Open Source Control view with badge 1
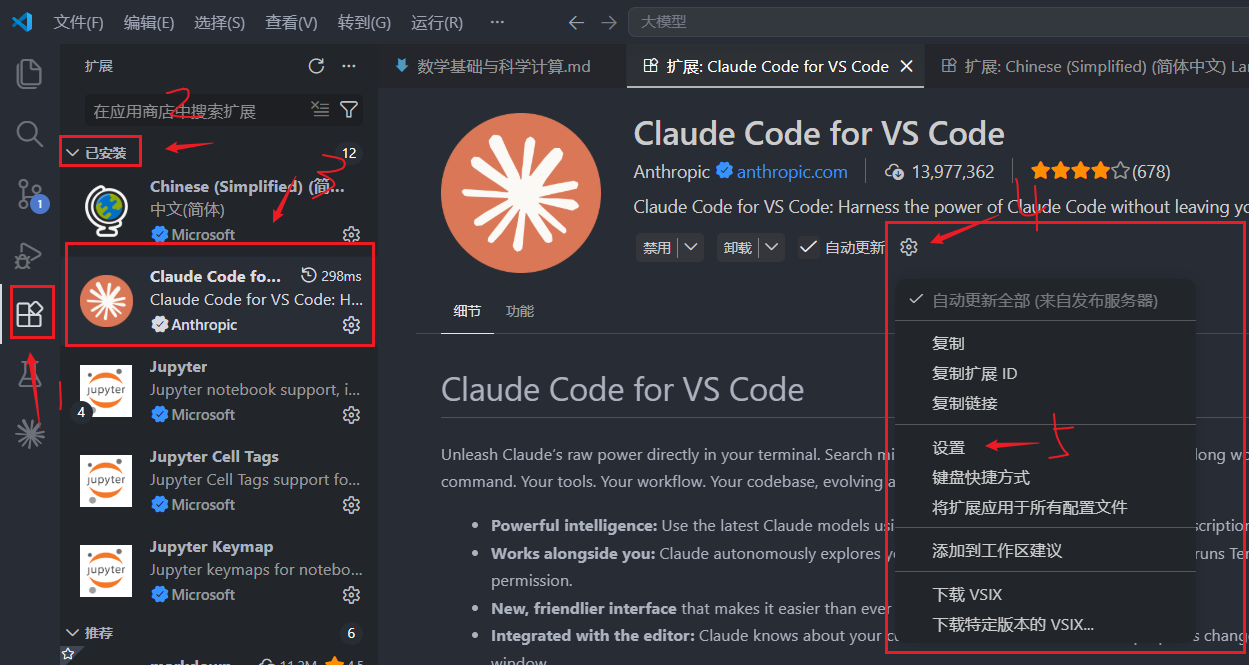The height and width of the screenshot is (665, 1249). (30, 194)
